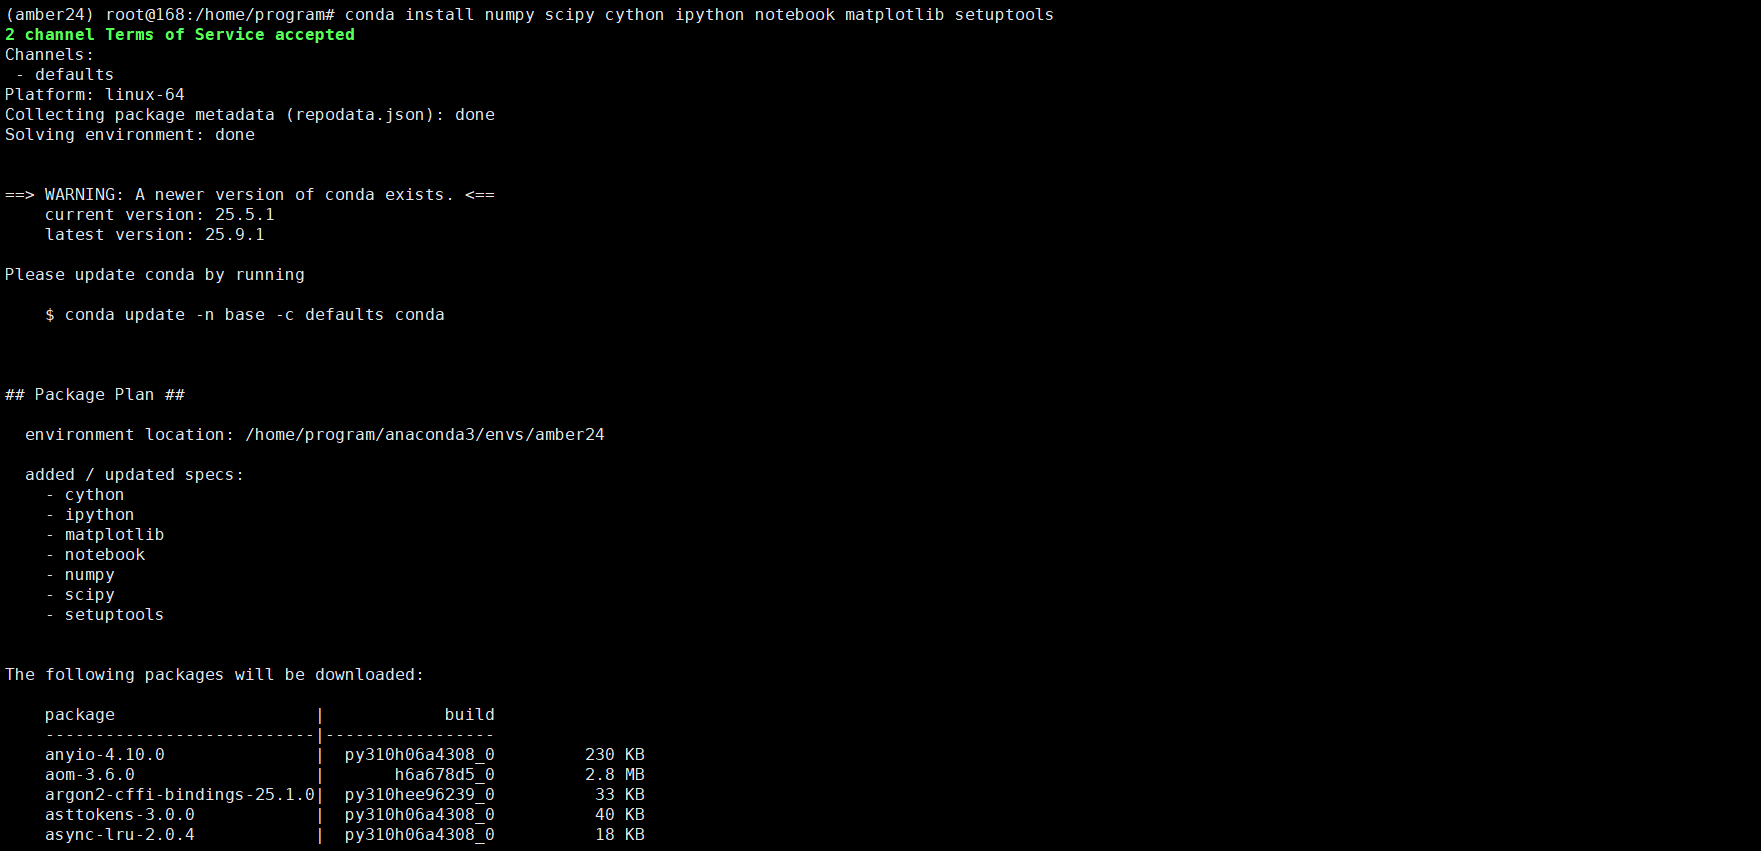Viewport: 1761px width, 851px height.
Task: Click the build string 'h6a678d5_0'
Action: [445, 775]
